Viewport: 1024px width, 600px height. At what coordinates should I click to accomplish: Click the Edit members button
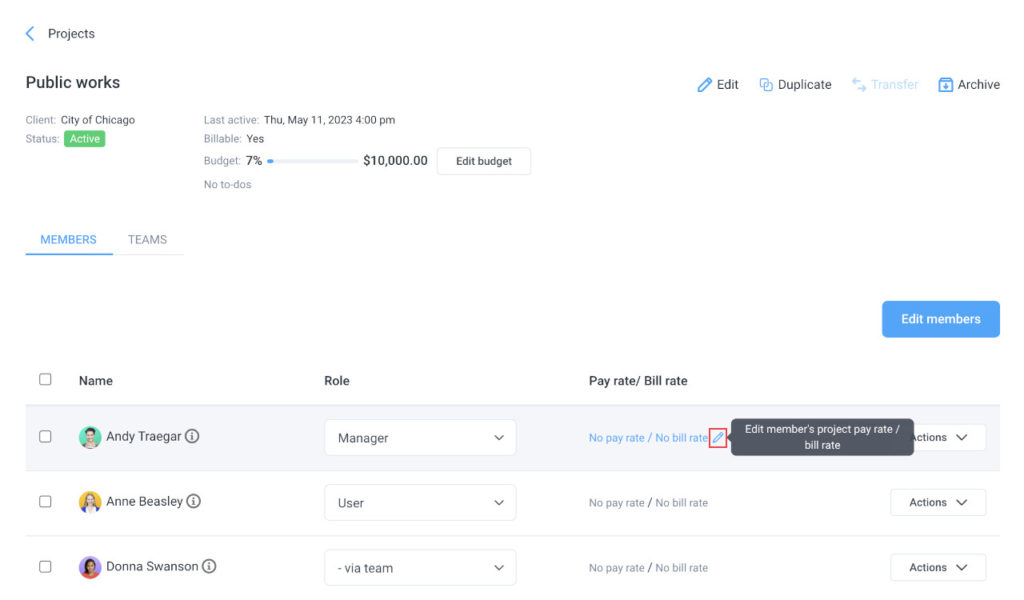[940, 318]
